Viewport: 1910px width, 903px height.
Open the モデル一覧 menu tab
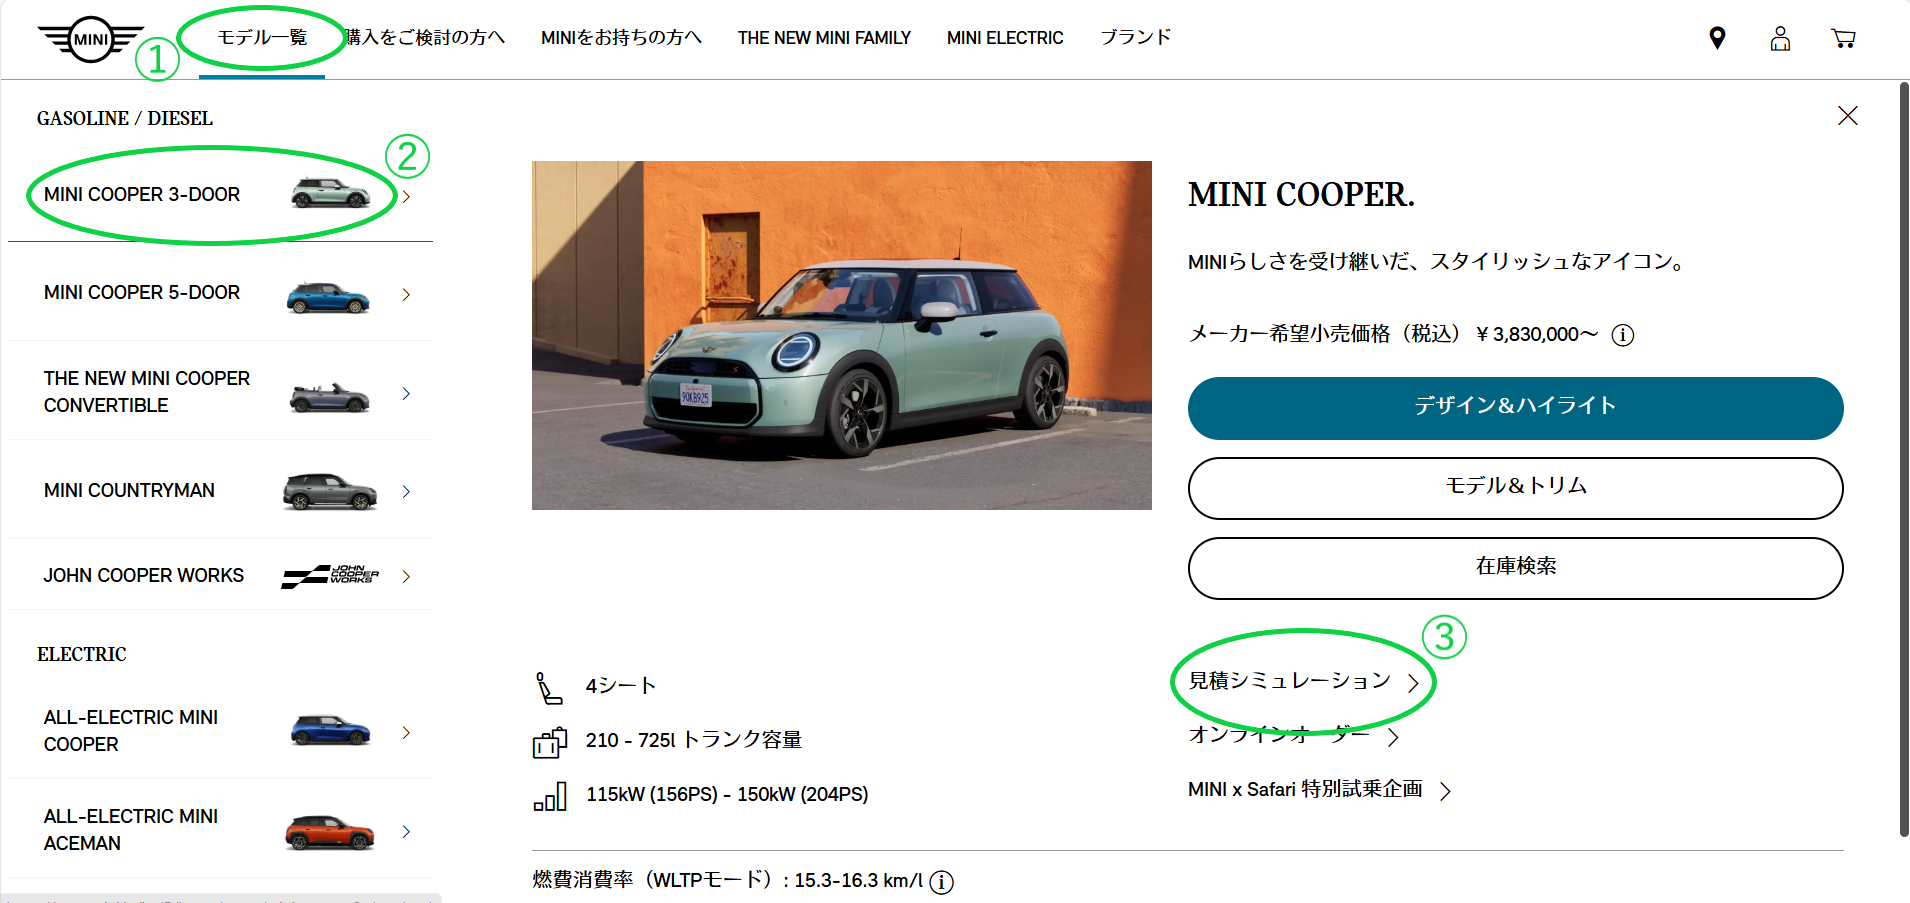[262, 38]
